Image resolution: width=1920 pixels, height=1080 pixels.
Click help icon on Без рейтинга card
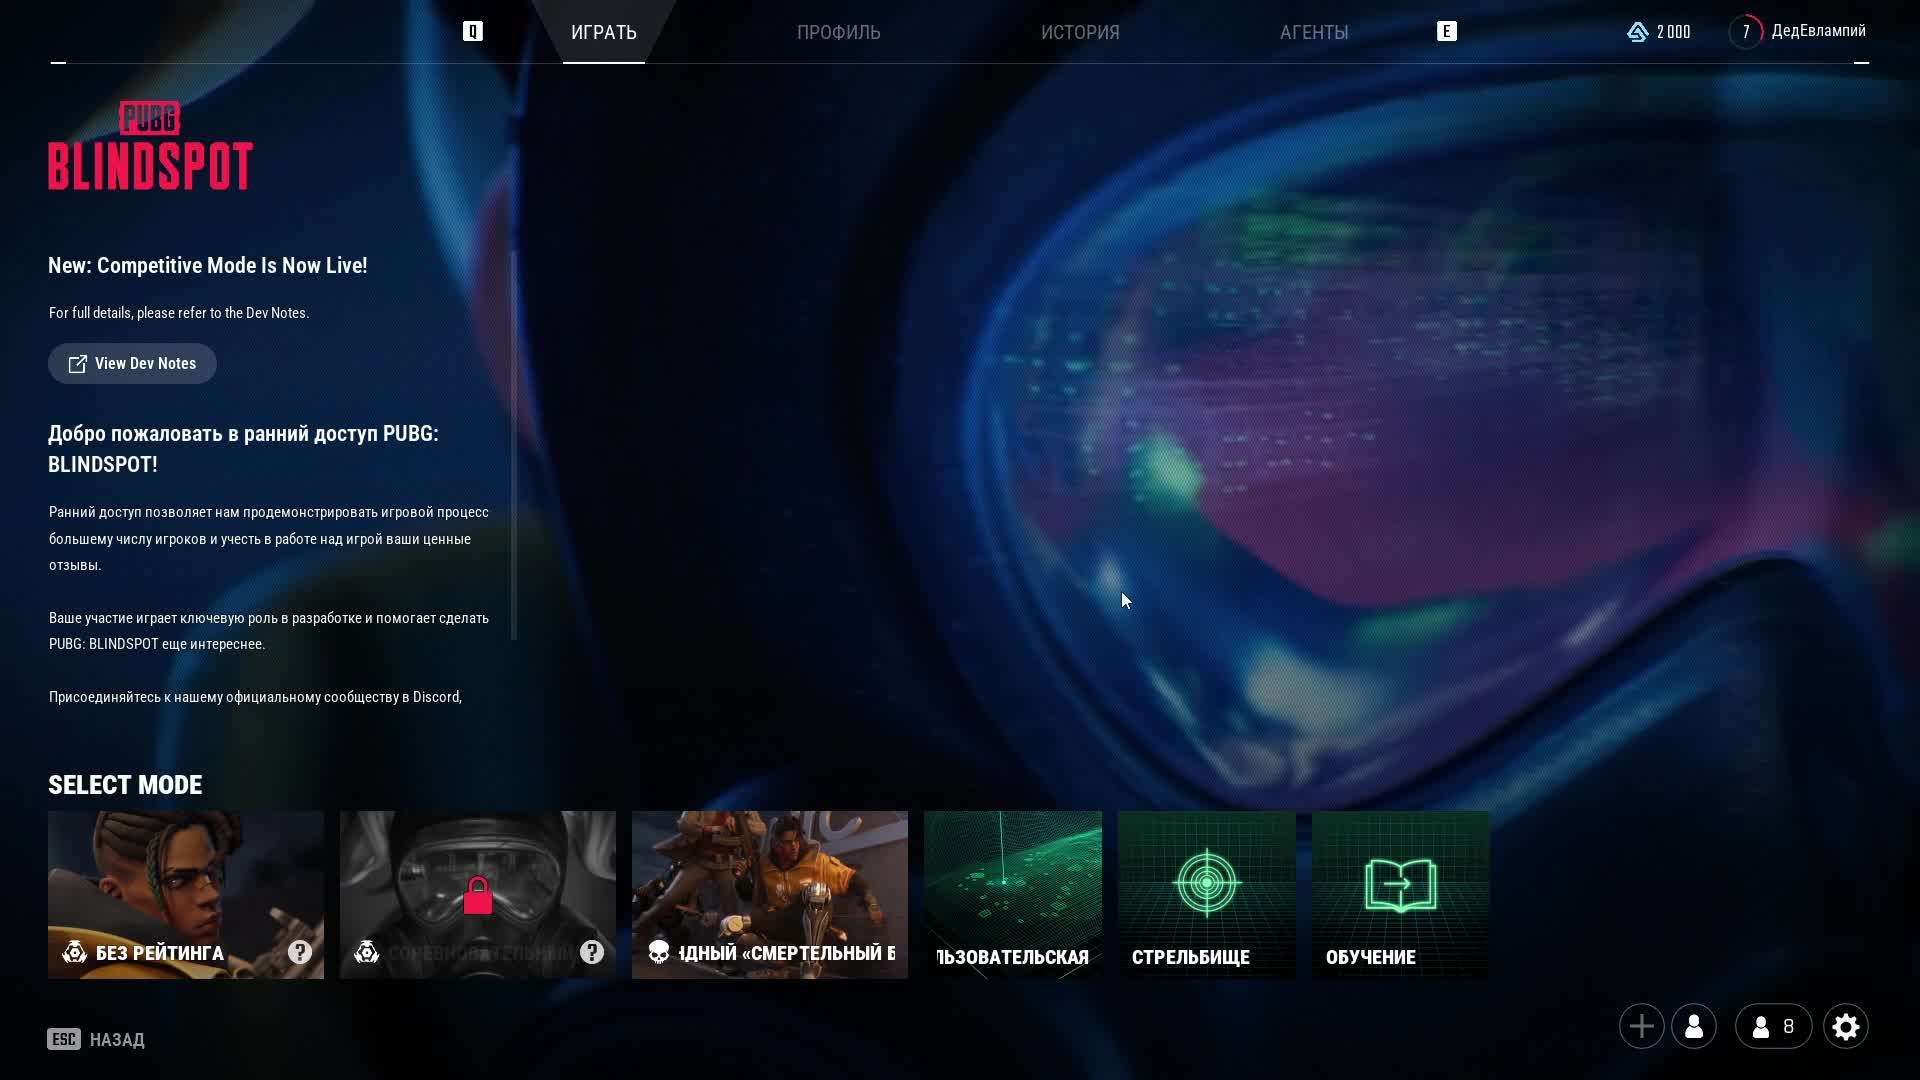click(300, 952)
